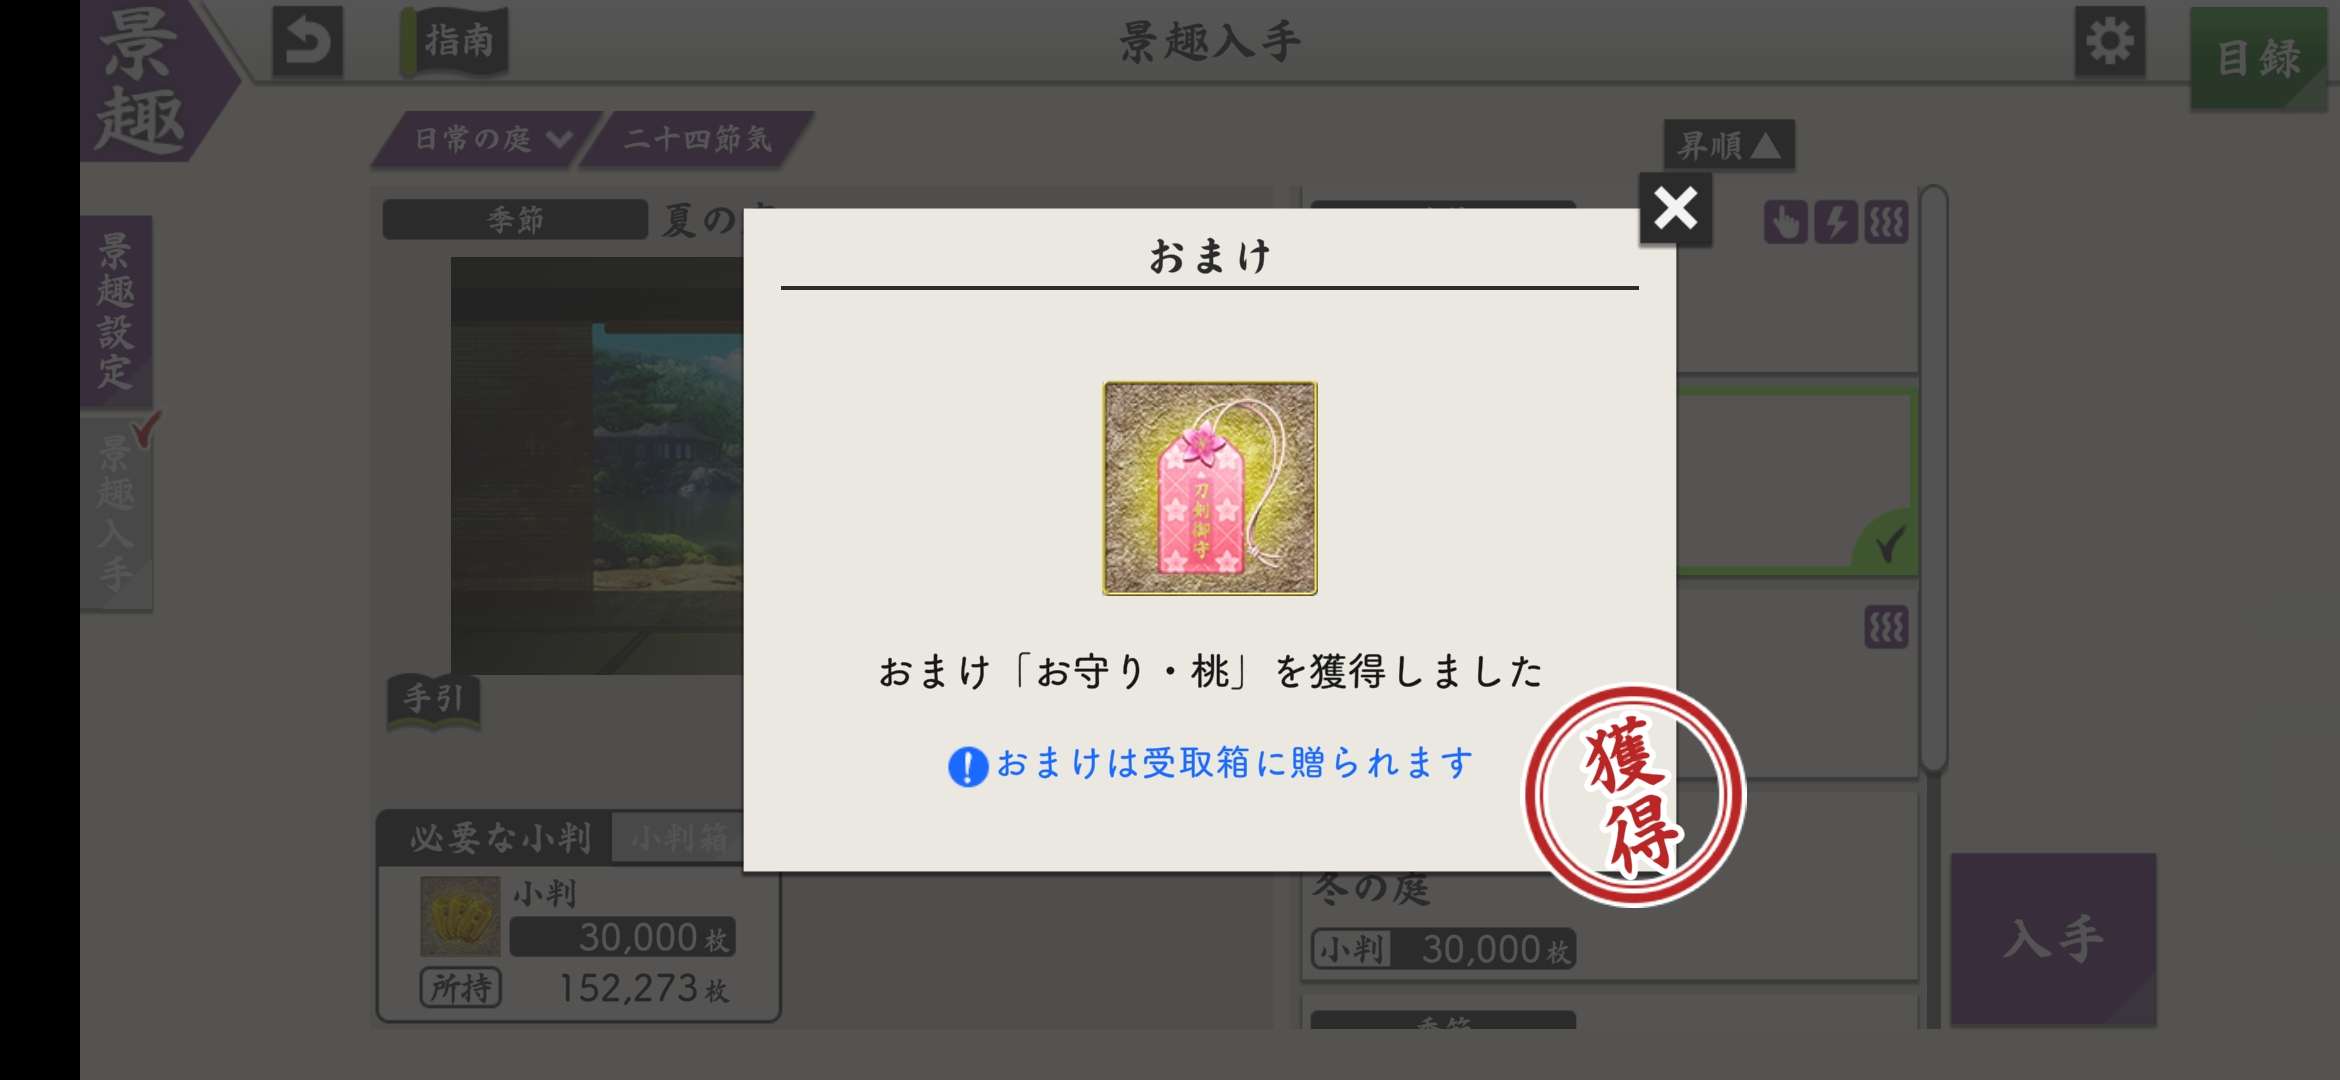Tap the お守り・桃 charm item image
Image resolution: width=2340 pixels, height=1080 pixels.
[1210, 488]
